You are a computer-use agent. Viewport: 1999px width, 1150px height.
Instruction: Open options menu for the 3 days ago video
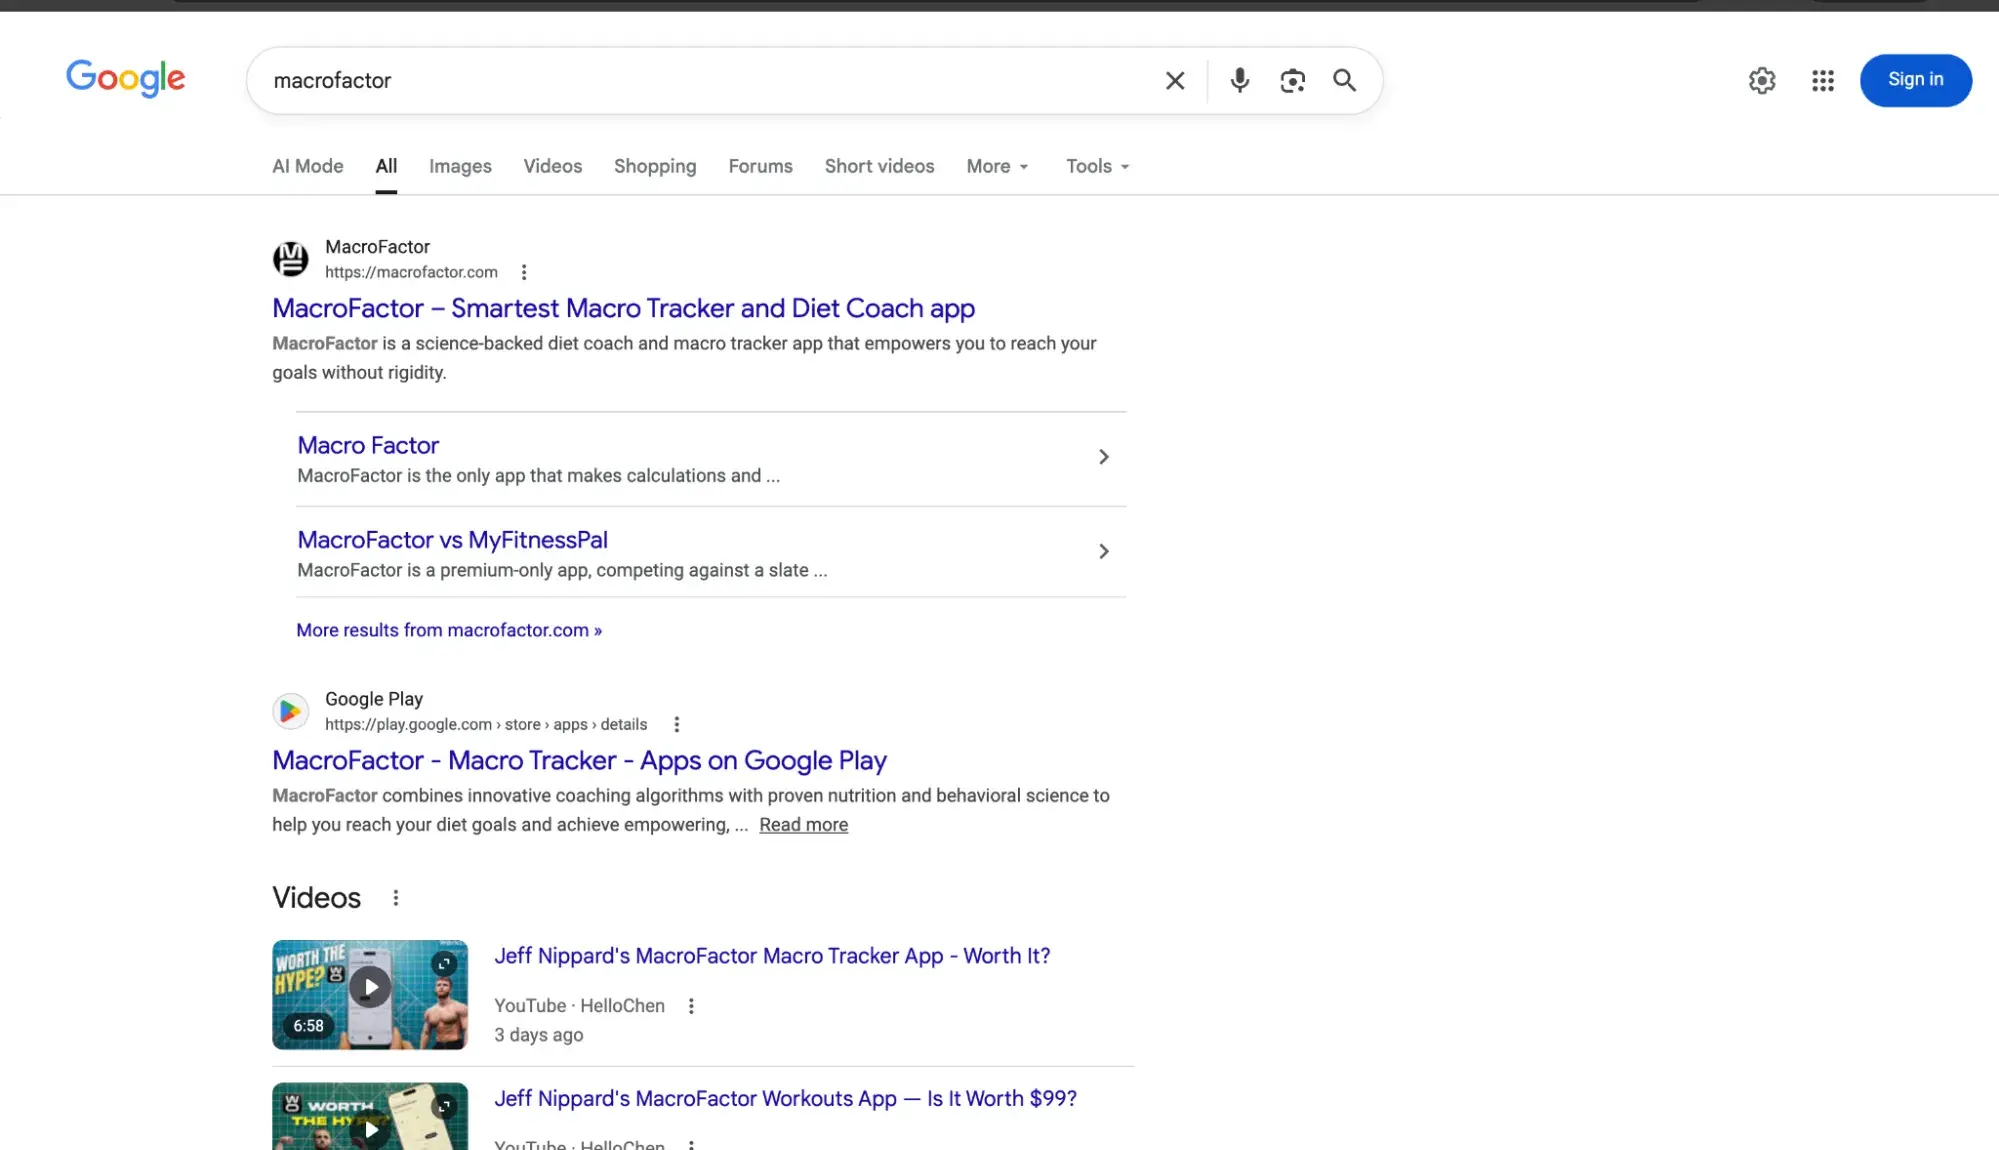(691, 1006)
